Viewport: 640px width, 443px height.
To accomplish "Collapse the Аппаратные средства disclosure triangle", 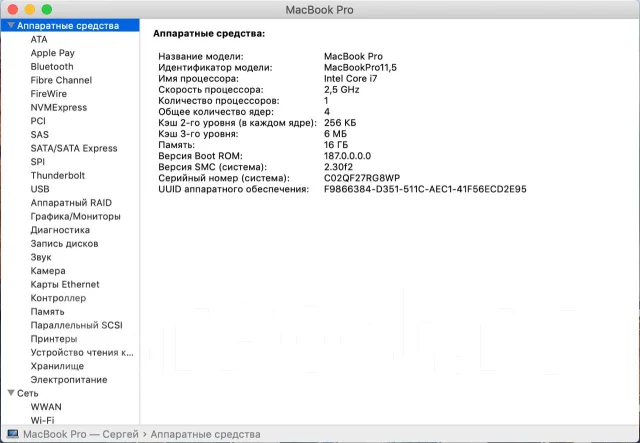I will [11, 25].
